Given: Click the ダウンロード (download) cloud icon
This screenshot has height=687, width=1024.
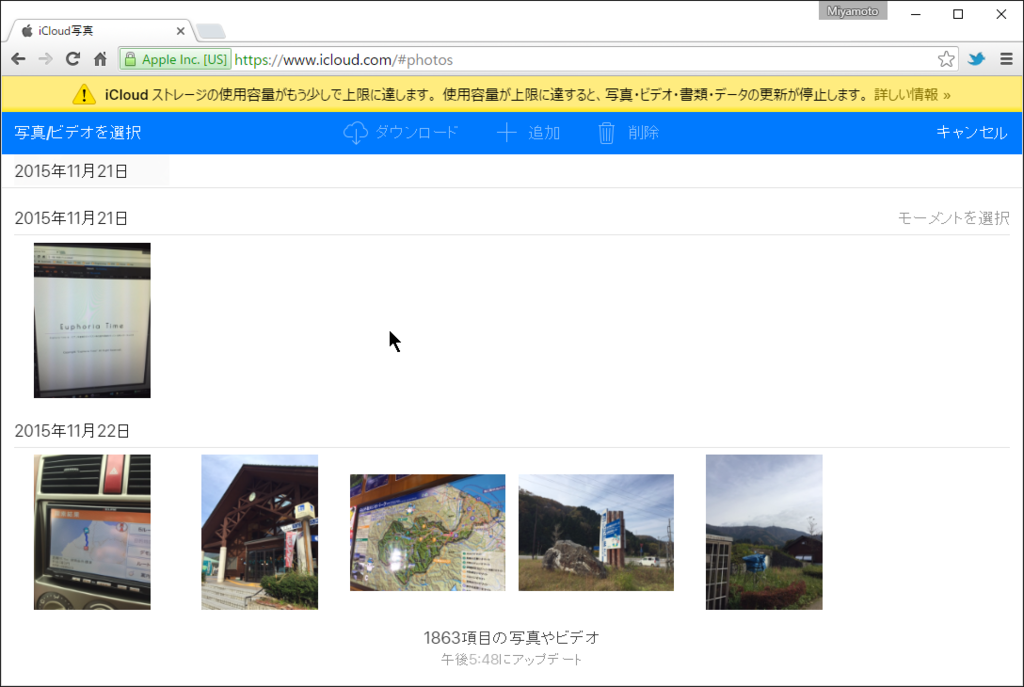Looking at the screenshot, I should point(355,132).
